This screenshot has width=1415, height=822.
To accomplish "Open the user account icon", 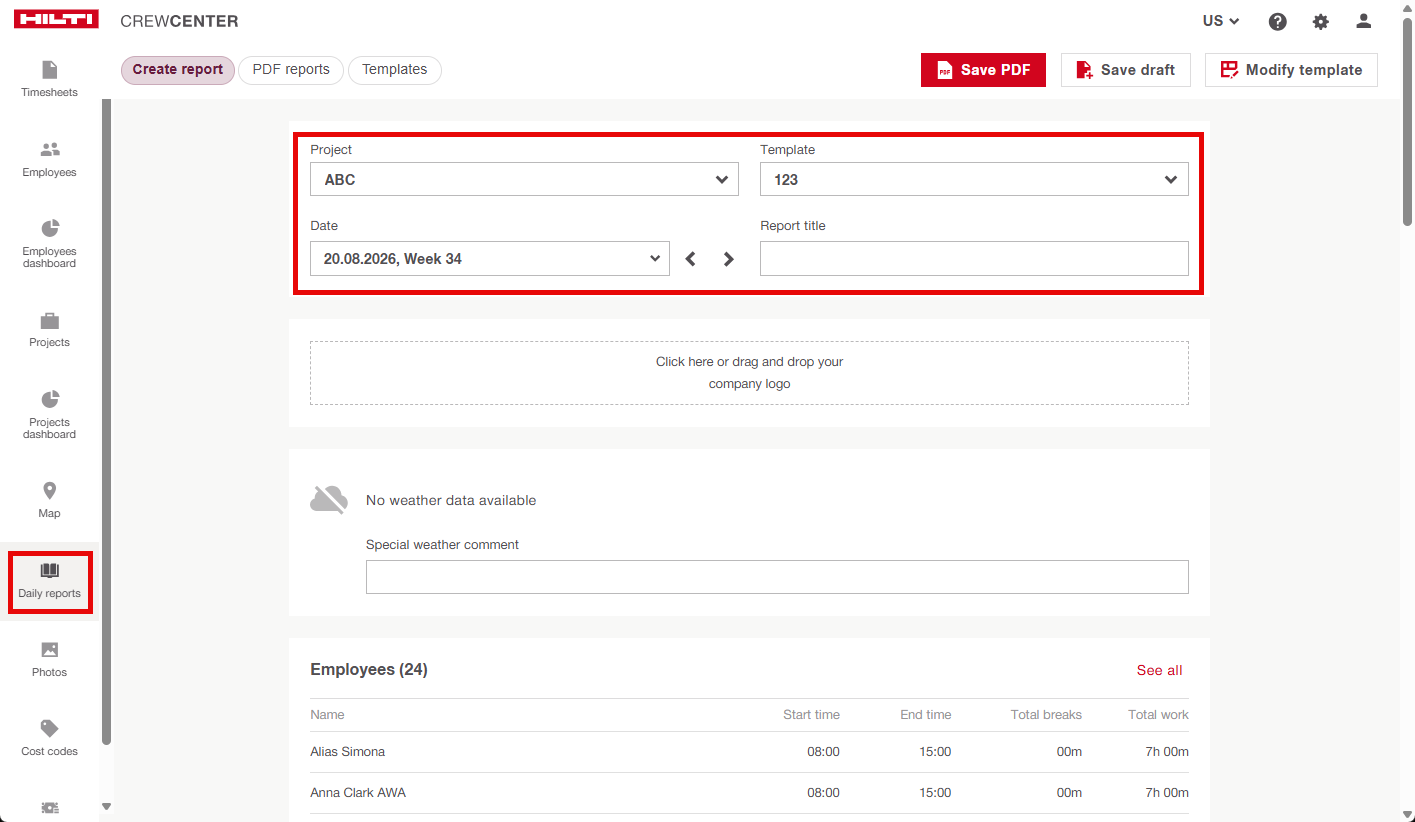I will (x=1363, y=21).
